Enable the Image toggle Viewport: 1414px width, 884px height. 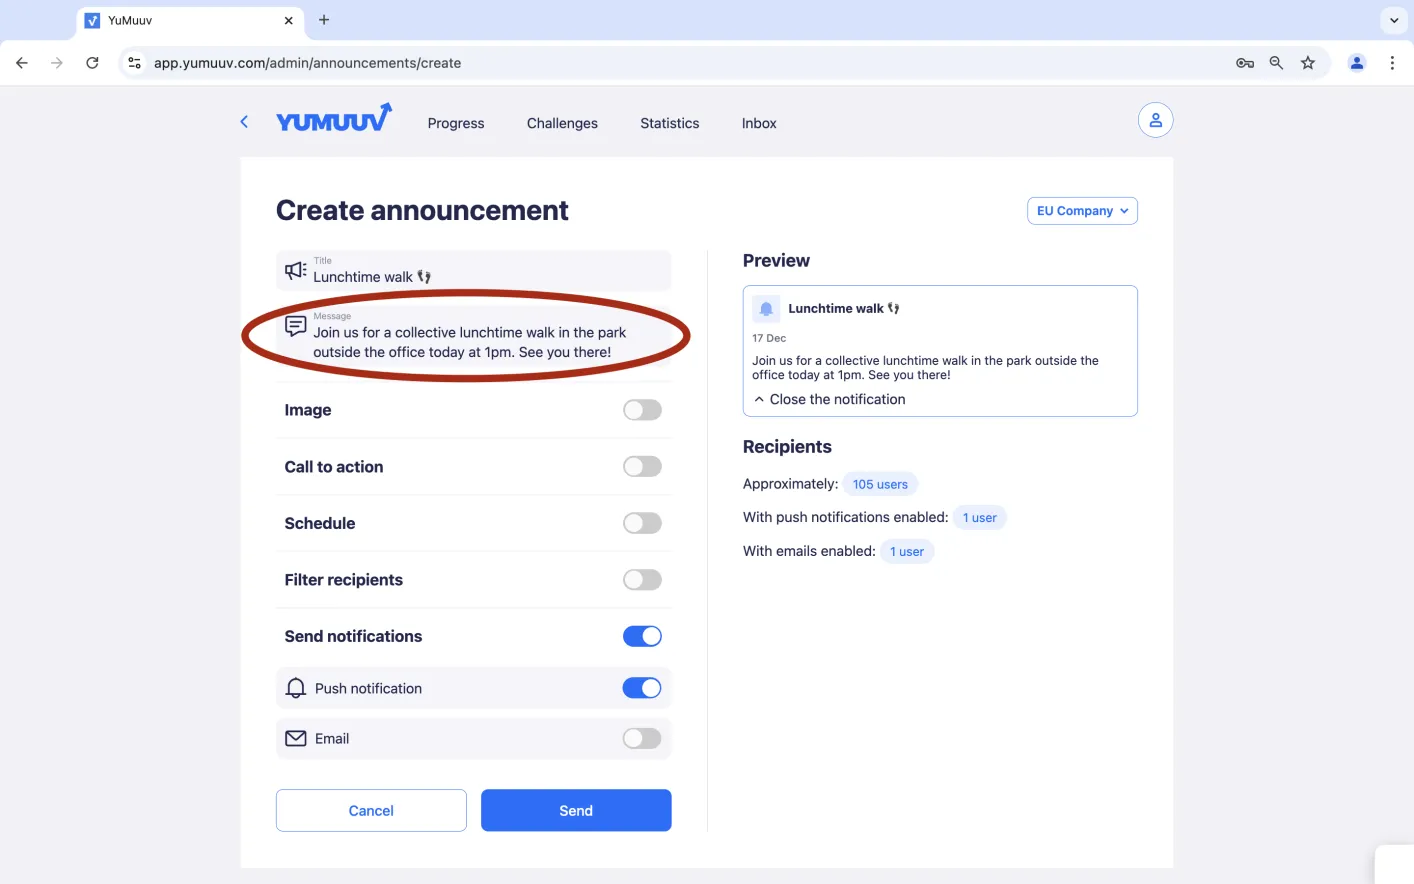(x=642, y=410)
